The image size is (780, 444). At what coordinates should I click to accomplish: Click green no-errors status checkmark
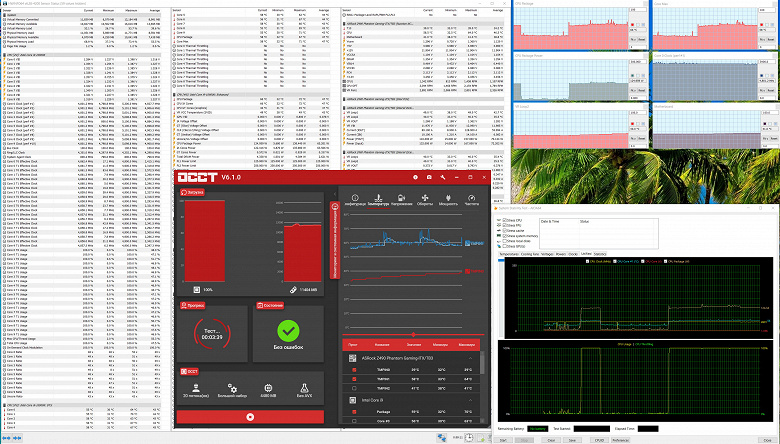pos(288,330)
